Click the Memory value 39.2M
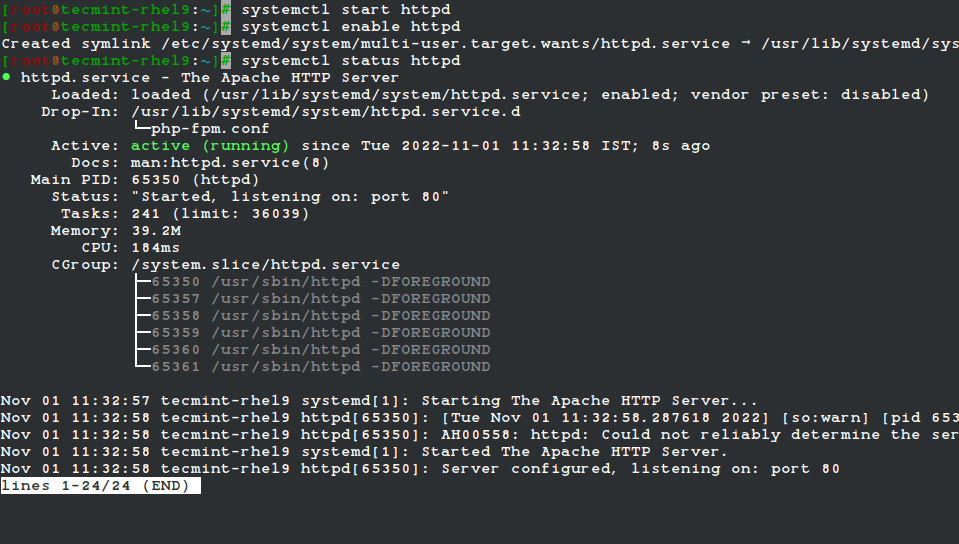Image resolution: width=959 pixels, height=544 pixels. point(155,231)
